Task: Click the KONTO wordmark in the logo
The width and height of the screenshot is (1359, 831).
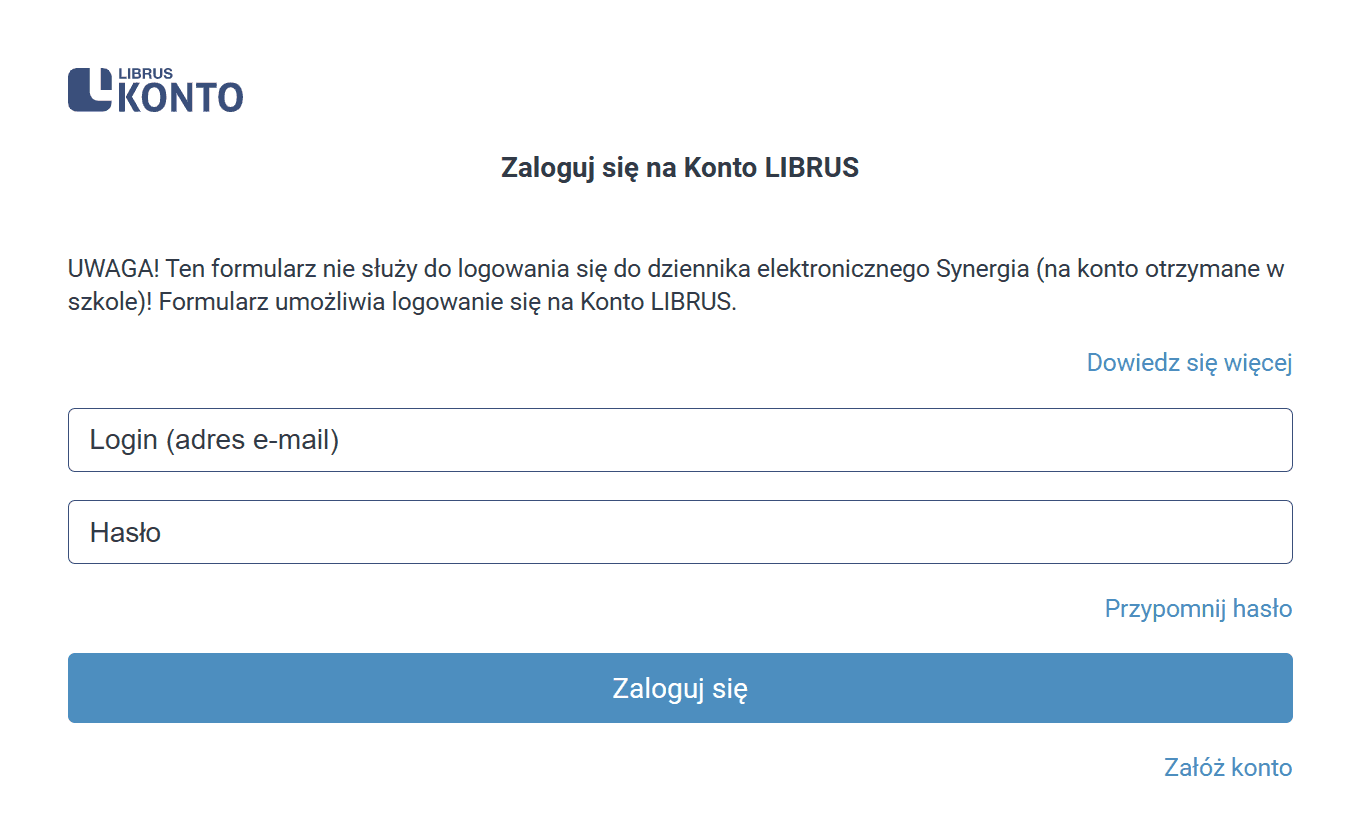Action: [181, 98]
